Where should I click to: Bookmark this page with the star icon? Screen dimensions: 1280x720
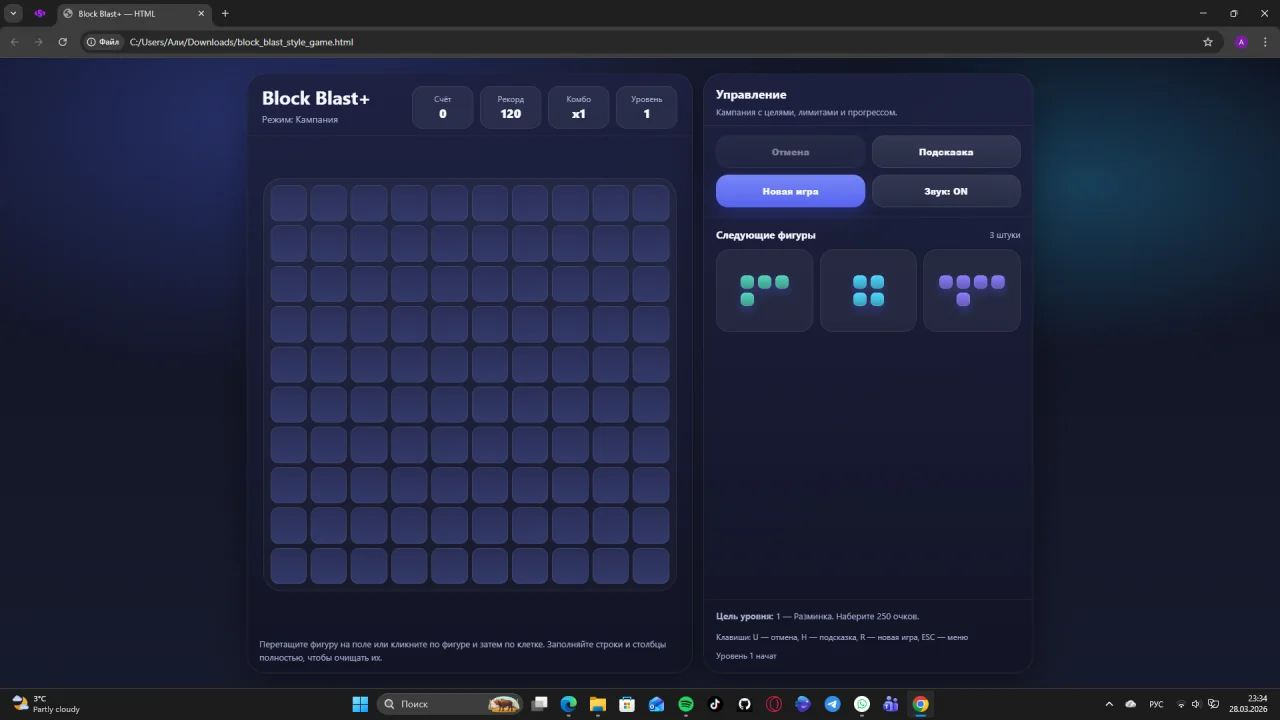[1208, 42]
